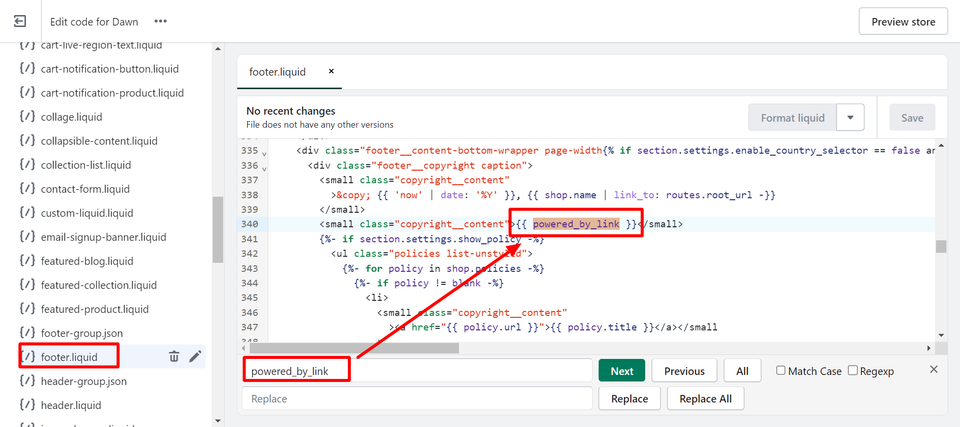Delete footer.liquid with the trash icon
The image size is (960, 427).
click(x=174, y=357)
